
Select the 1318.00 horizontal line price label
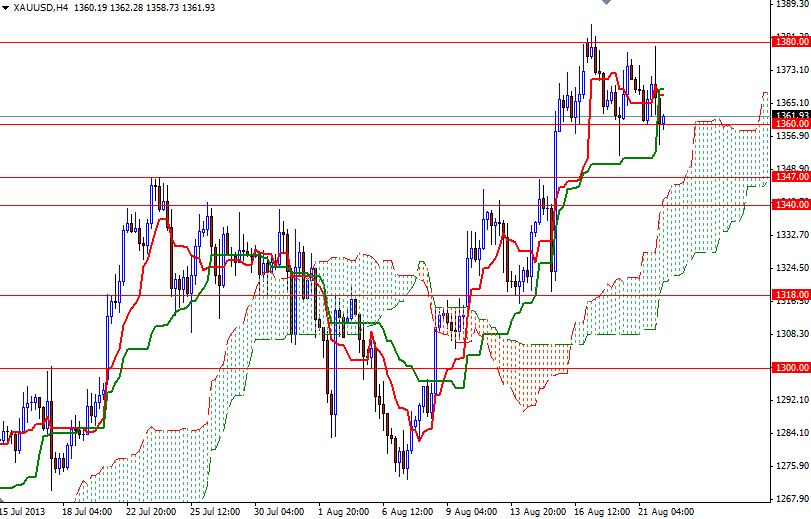click(x=791, y=295)
